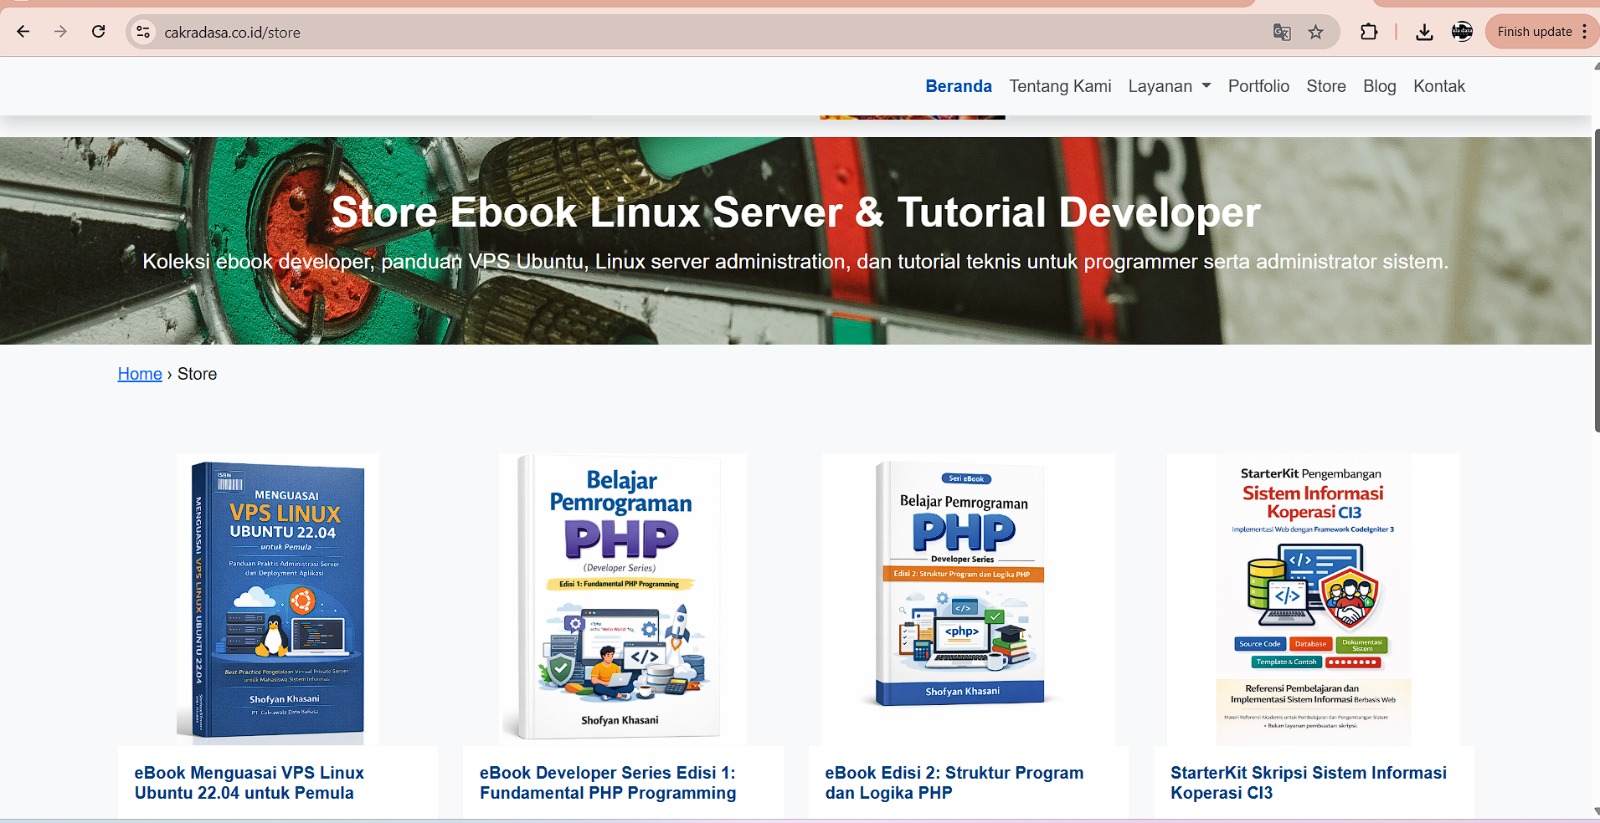Open Tentang Kami navigation item
Image resolution: width=1600 pixels, height=823 pixels.
pyautogui.click(x=1060, y=86)
